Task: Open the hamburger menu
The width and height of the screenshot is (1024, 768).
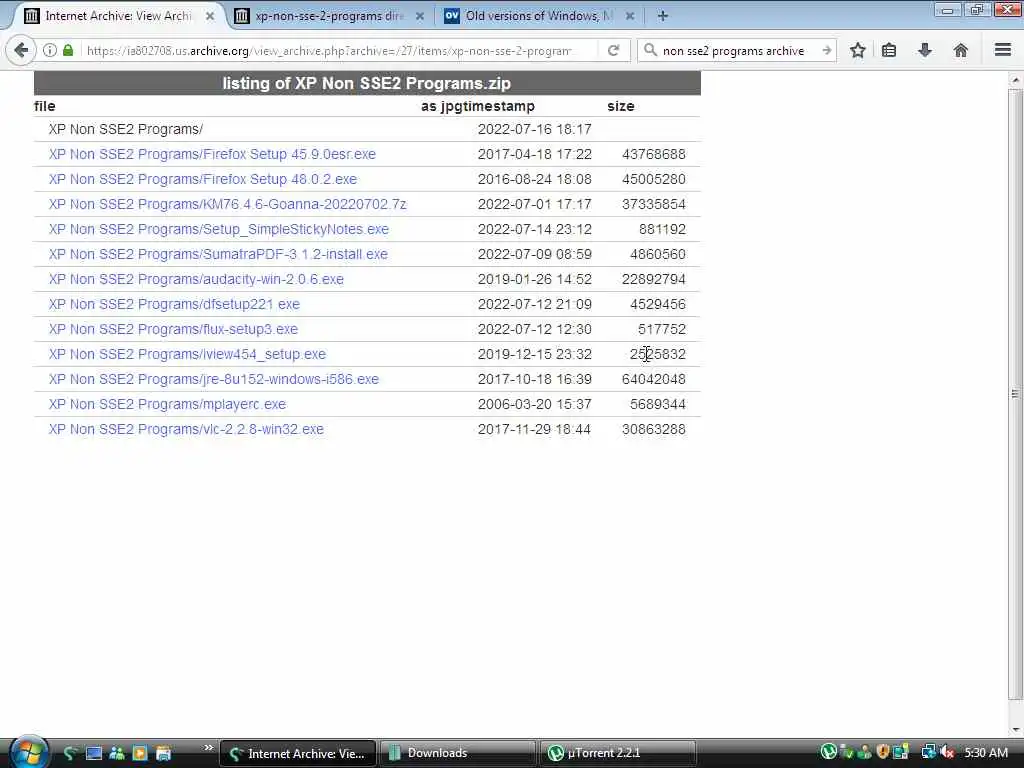Action: 1003,50
